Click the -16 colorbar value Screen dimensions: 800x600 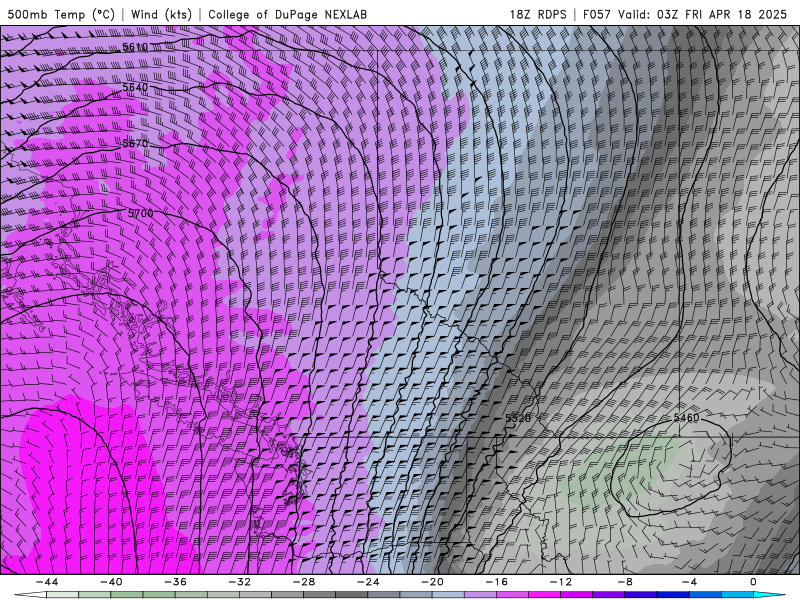(x=497, y=582)
